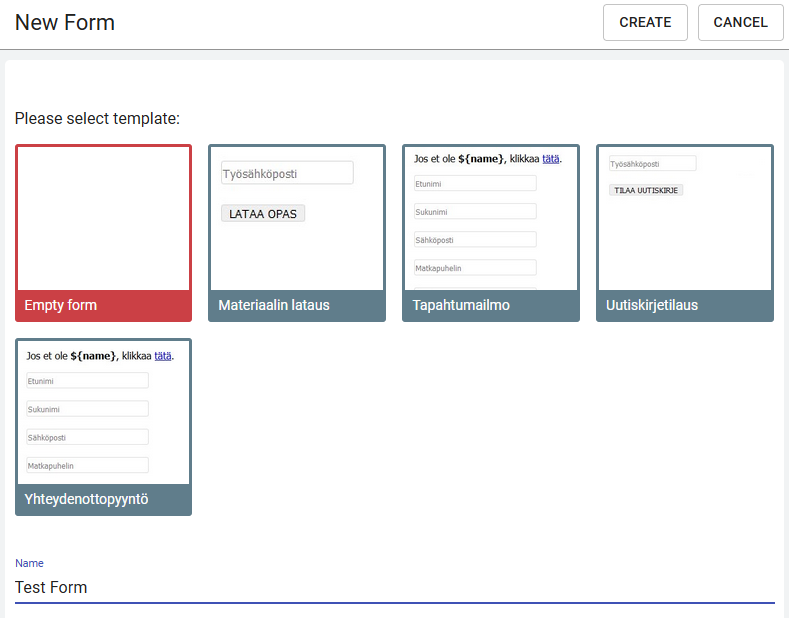Click the Sähköposti field in Yhteydenottopyyntö preview
The image size is (789, 618).
coord(87,437)
